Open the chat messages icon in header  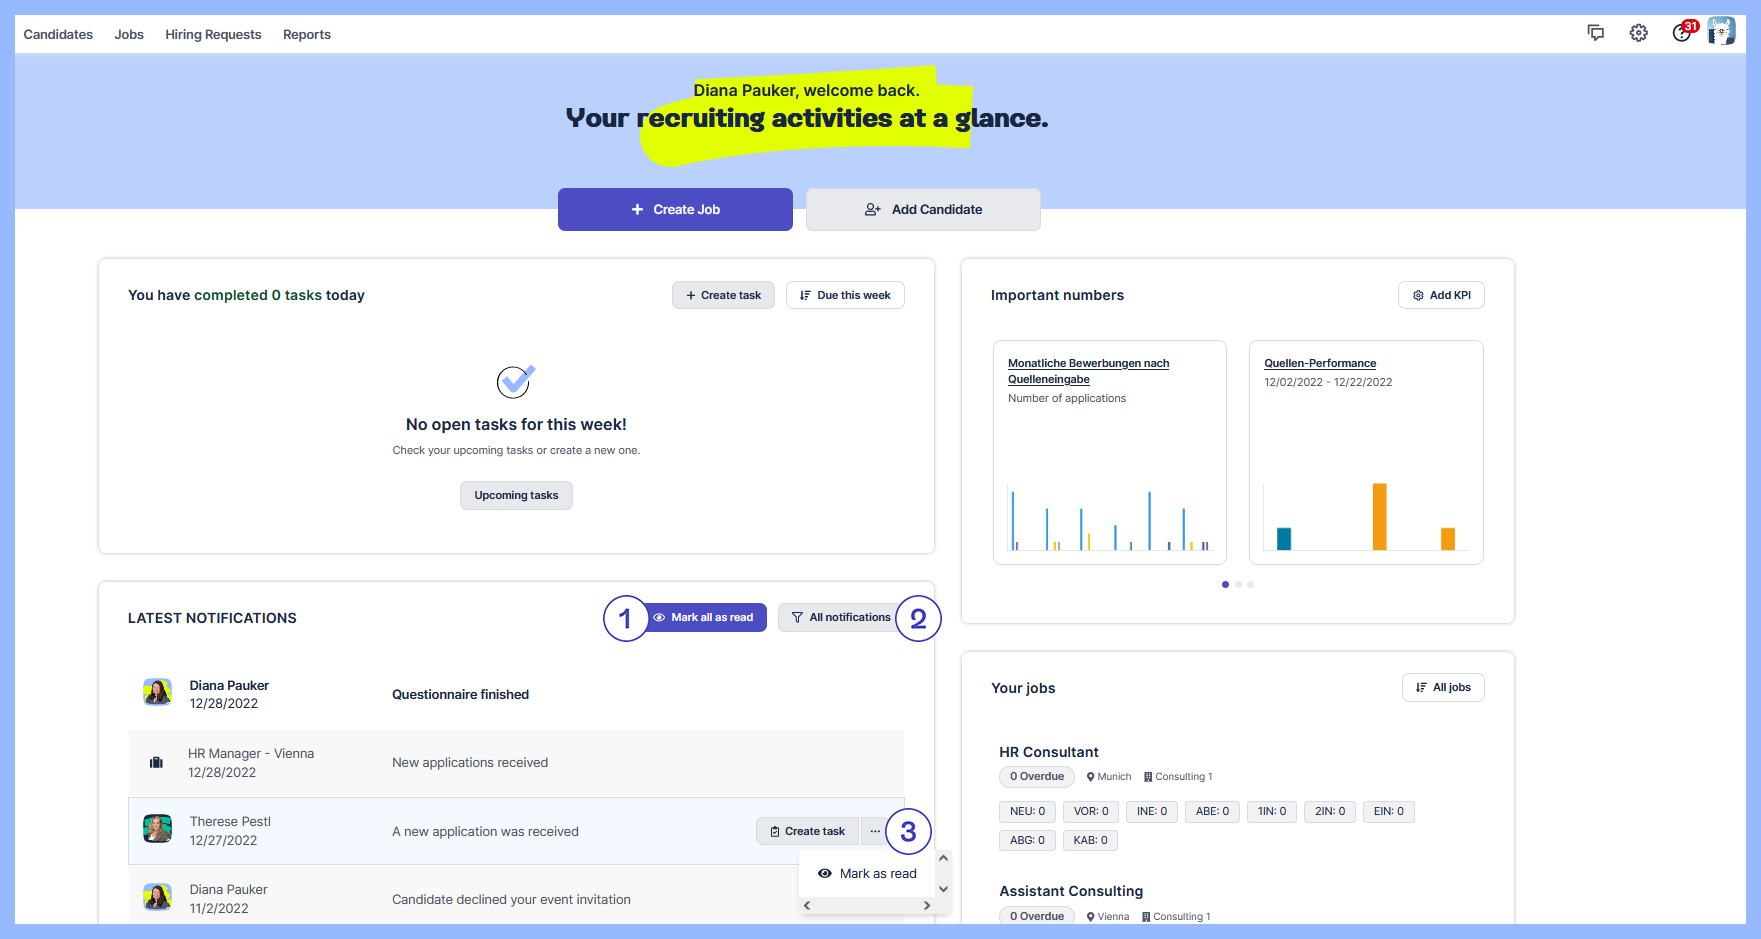pos(1595,33)
